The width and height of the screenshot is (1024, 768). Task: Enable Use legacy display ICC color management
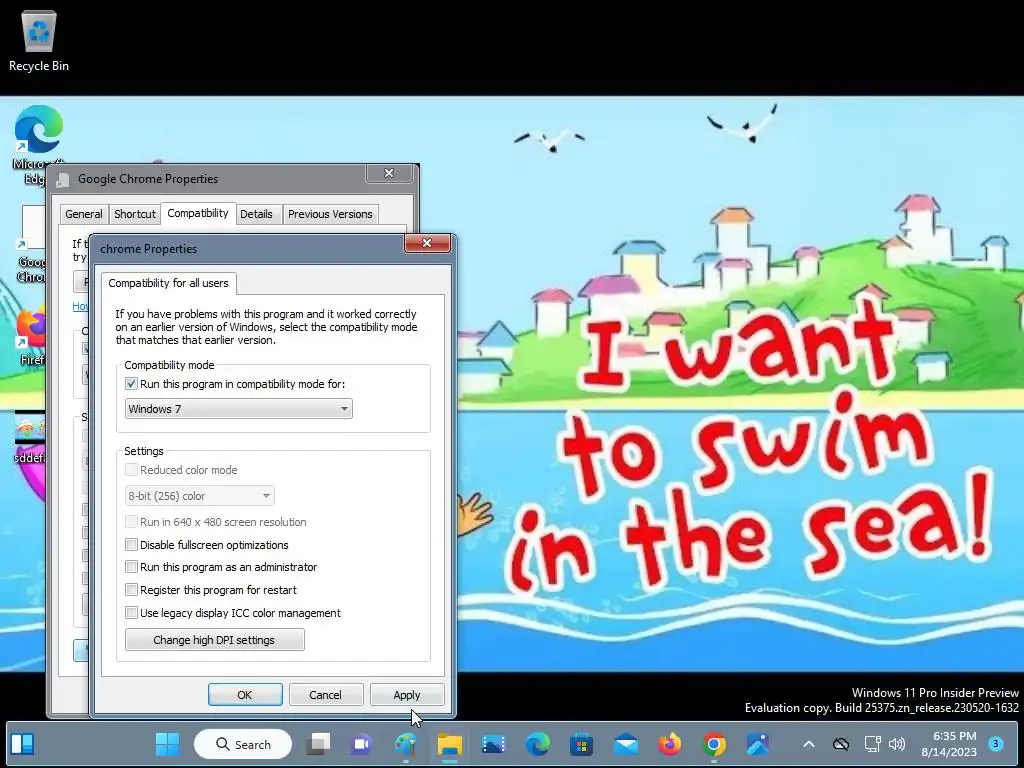coord(131,613)
